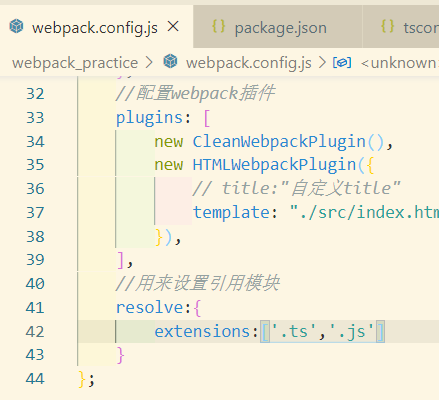The width and height of the screenshot is (439, 400).
Task: Click the word plugins on line 33
Action: tap(149, 118)
